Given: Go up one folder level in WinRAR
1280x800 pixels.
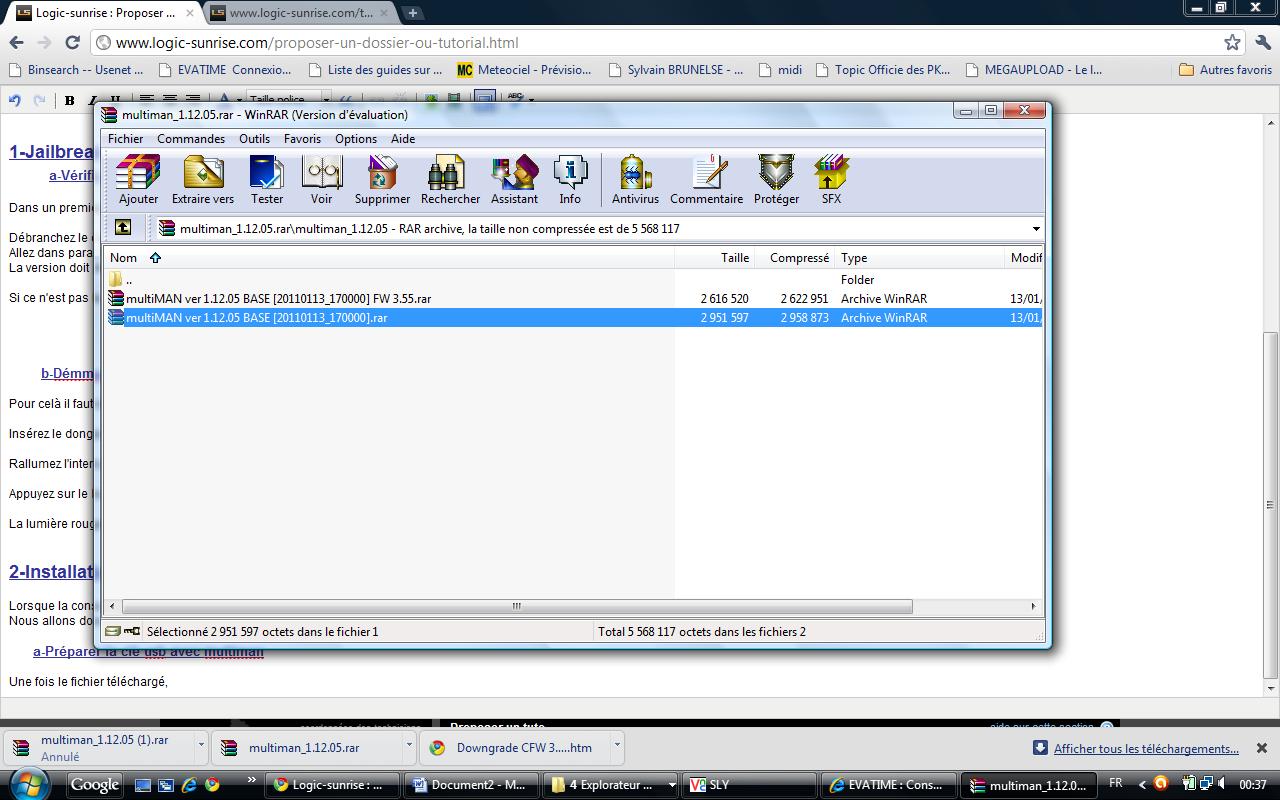Looking at the screenshot, I should pos(123,228).
